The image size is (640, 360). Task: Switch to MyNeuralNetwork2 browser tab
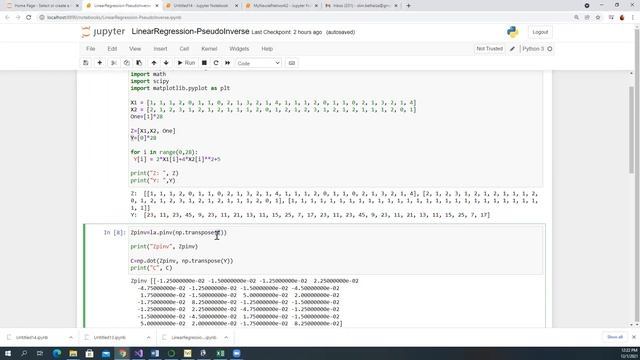281,6
